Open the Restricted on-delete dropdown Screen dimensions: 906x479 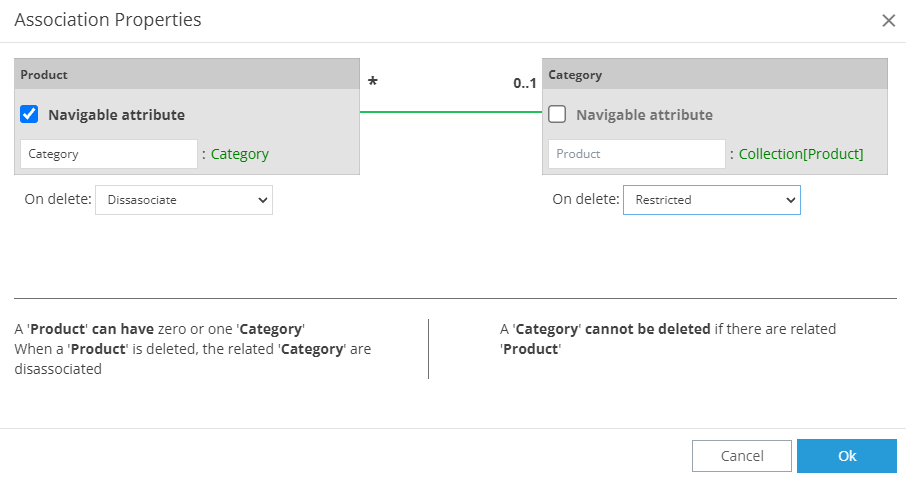tap(712, 200)
